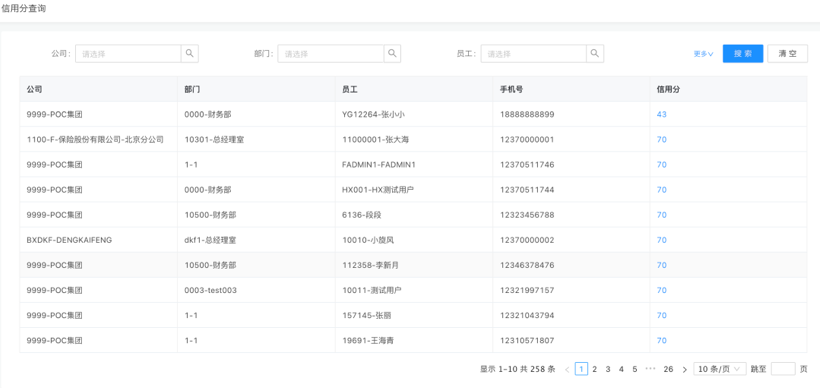Viewport: 820px width, 388px height.
Task: Click the 部门 field search icon
Action: (x=392, y=53)
